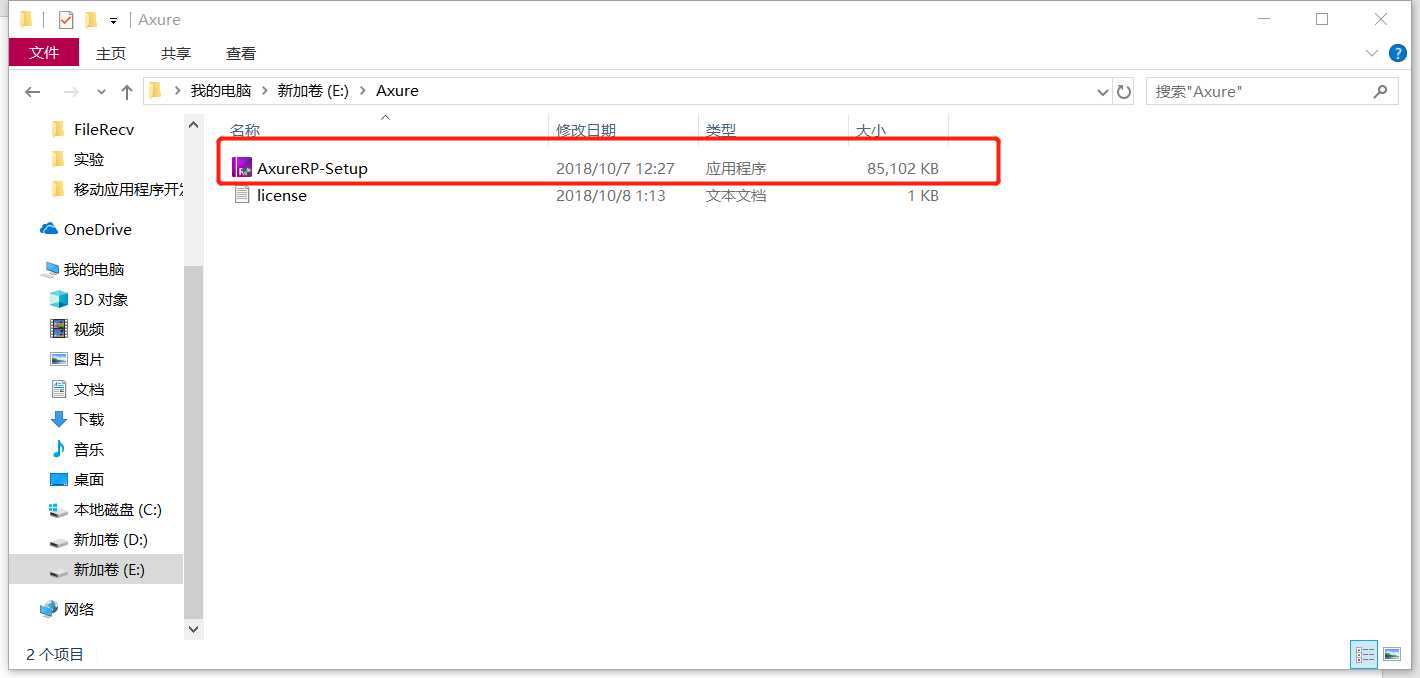Select the license file name

(282, 196)
